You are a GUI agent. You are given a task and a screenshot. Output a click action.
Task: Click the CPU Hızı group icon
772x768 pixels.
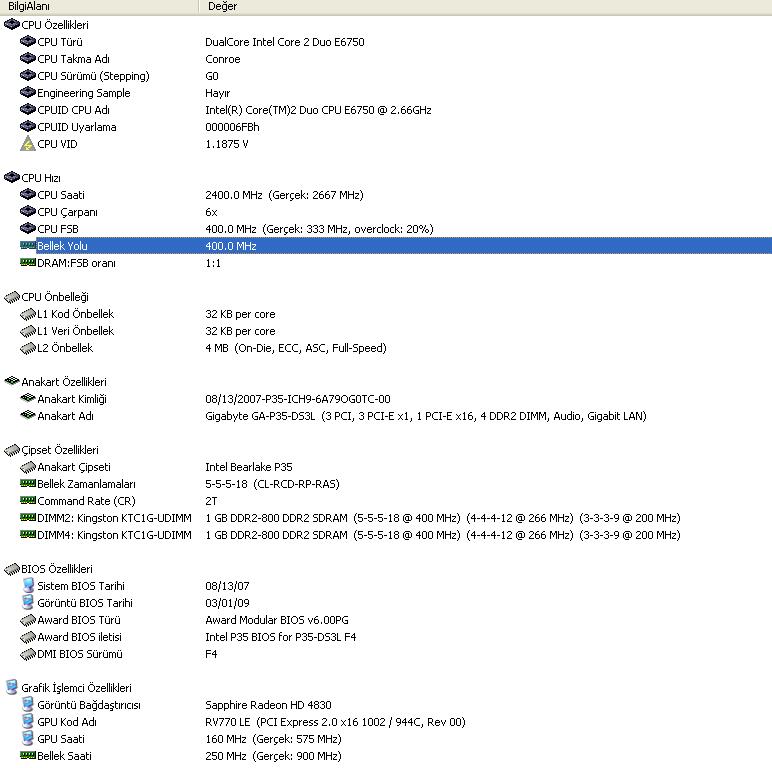pos(11,177)
